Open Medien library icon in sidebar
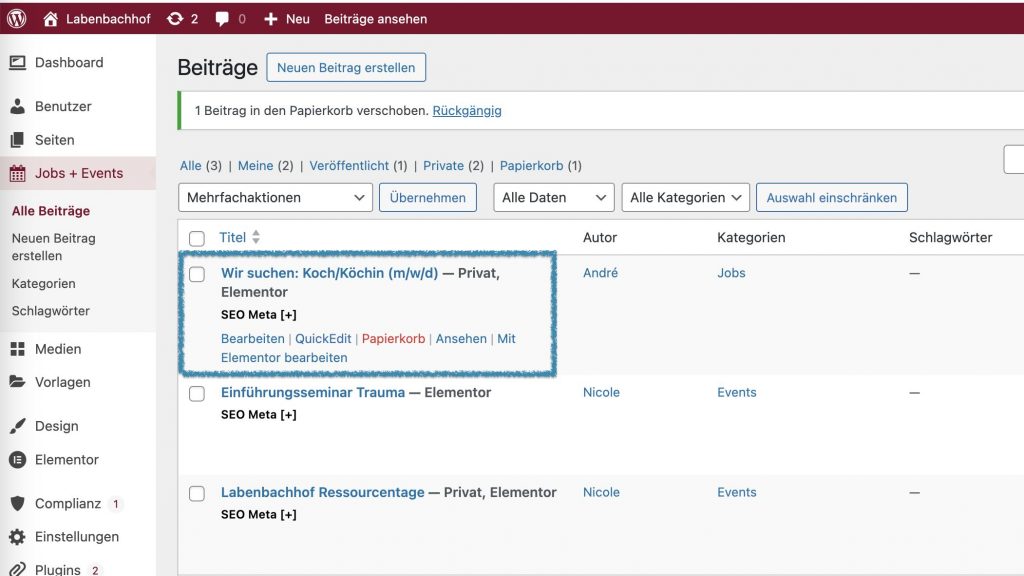The image size is (1024, 576). click(17, 349)
